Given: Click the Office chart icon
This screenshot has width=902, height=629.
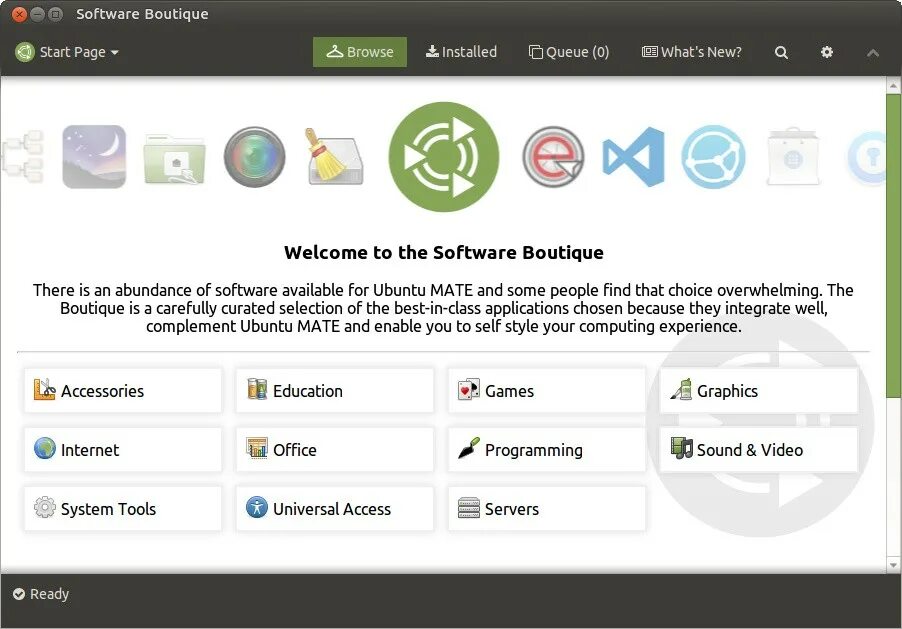Looking at the screenshot, I should [x=257, y=448].
